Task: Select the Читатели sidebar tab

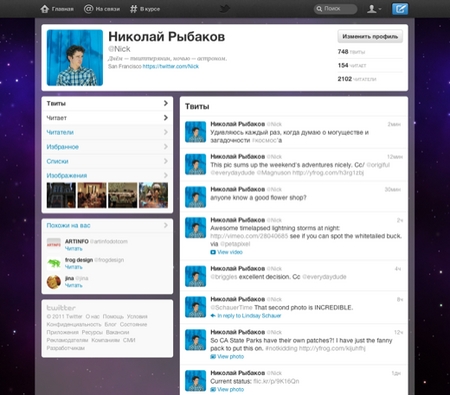Action: (x=107, y=132)
